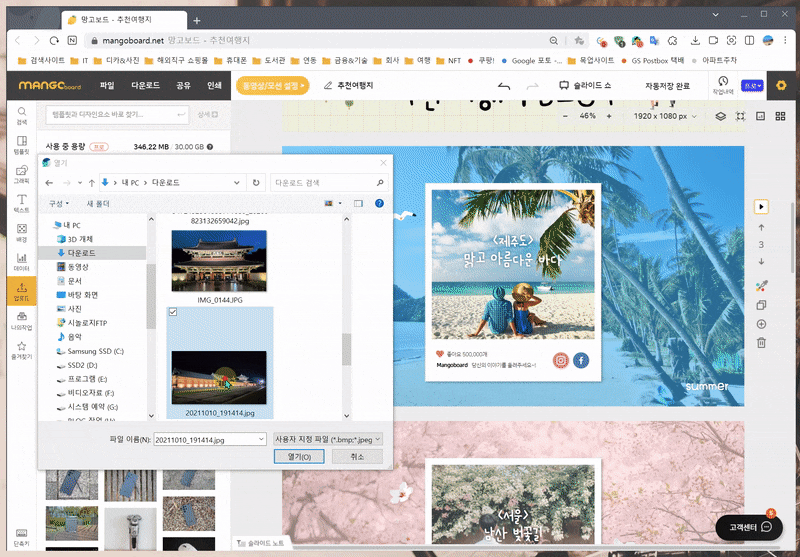
Task: Add a new slide with the plus circle icon
Action: [761, 324]
